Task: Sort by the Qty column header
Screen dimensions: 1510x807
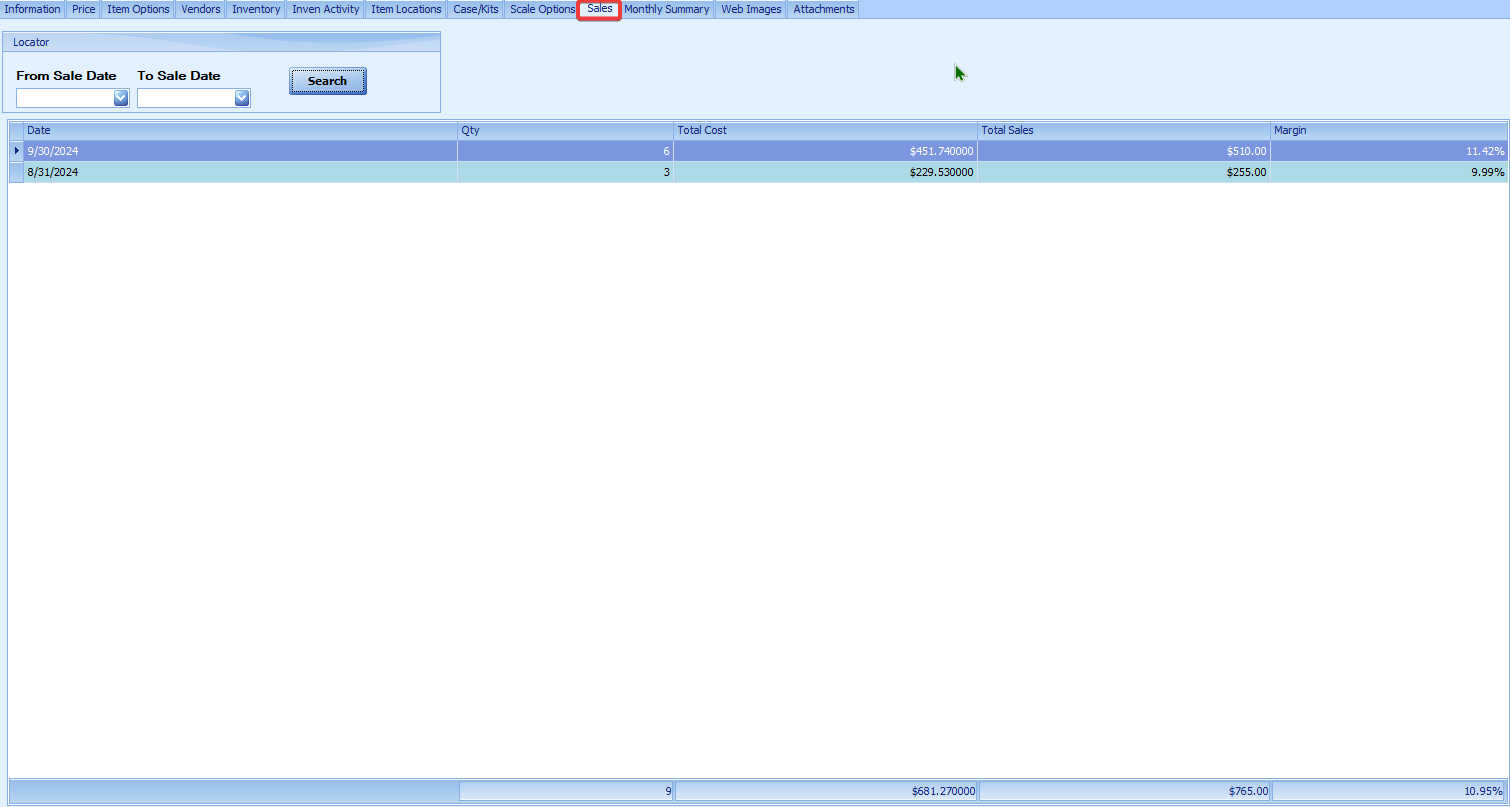Action: pos(565,130)
